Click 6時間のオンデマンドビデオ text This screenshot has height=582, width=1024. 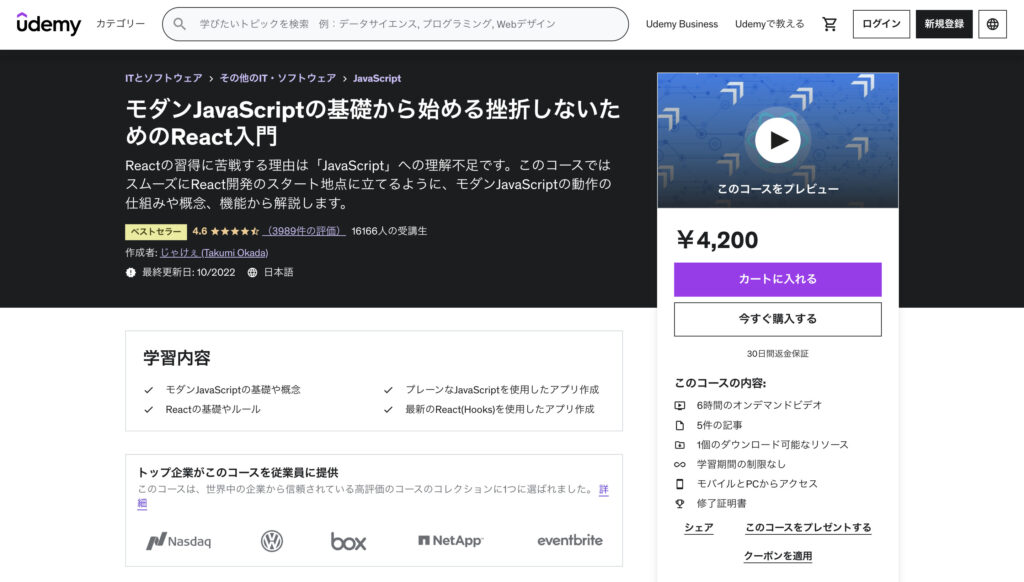pyautogui.click(x=759, y=405)
